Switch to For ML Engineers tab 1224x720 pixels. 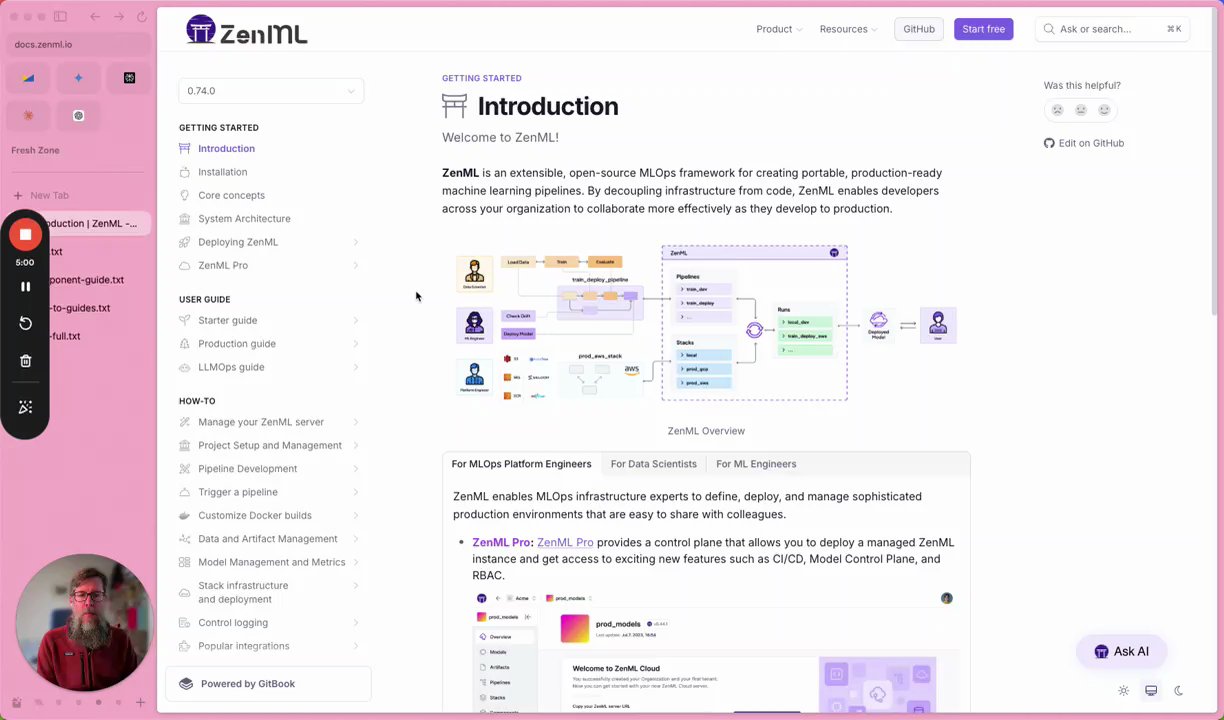click(756, 464)
